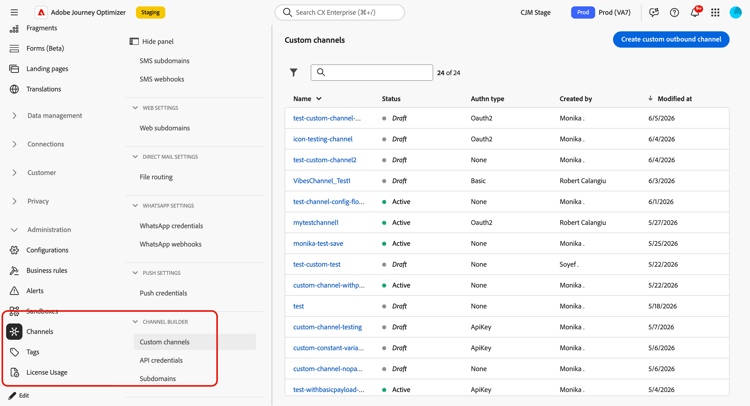Screen dimensions: 750x406
Task: Click the Authn type column header
Action: (x=487, y=99)
